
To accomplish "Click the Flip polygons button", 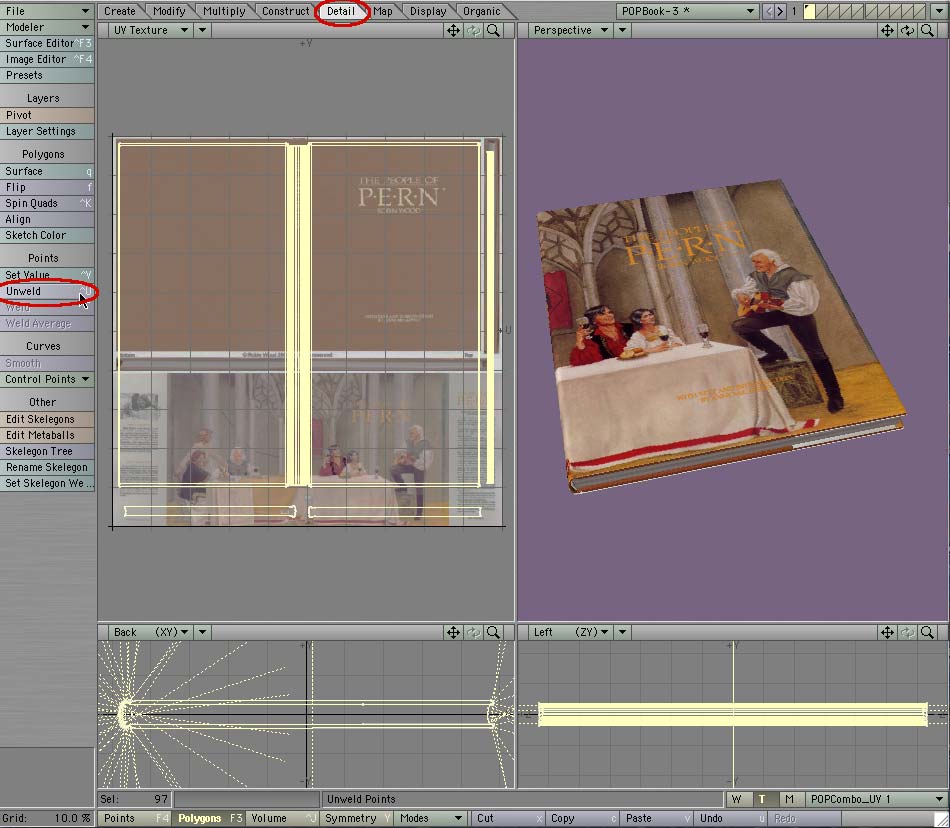I will [47, 188].
